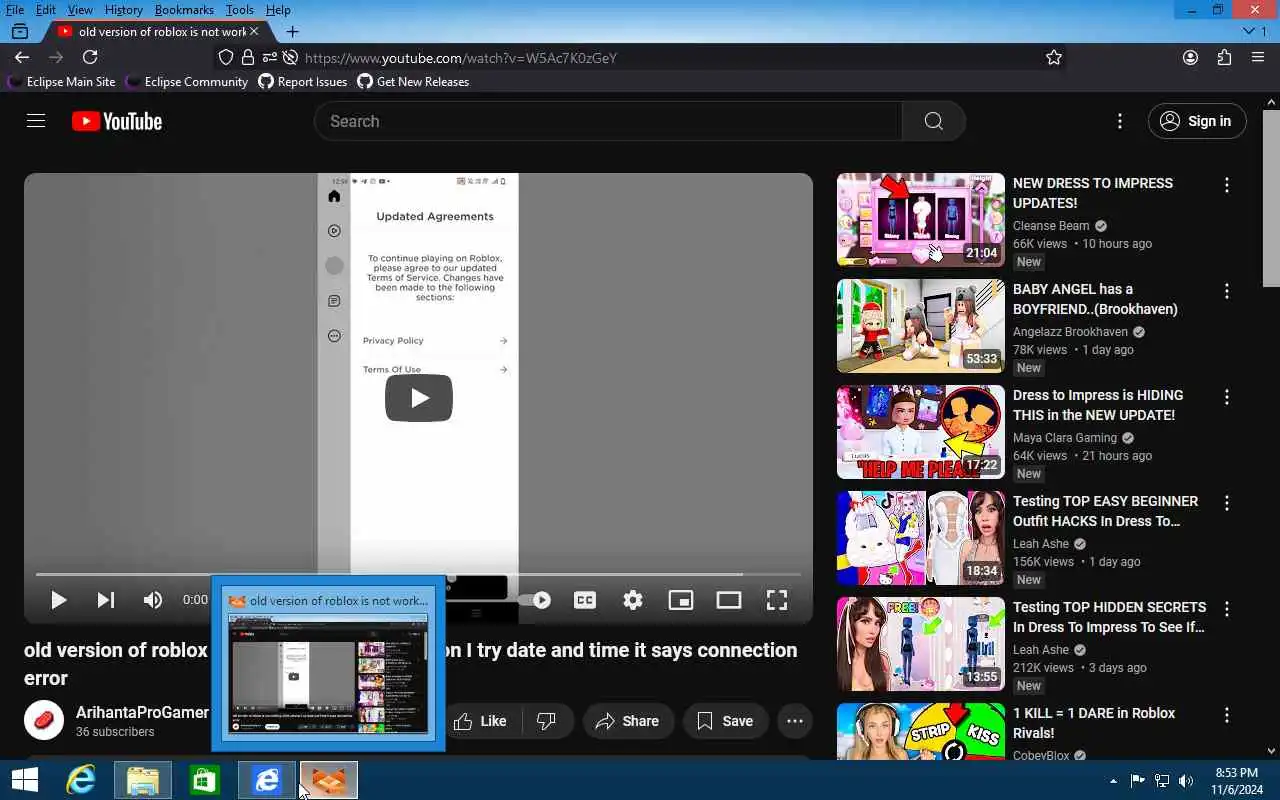The width and height of the screenshot is (1280, 800).
Task: Open the player settings gear
Action: pos(633,600)
